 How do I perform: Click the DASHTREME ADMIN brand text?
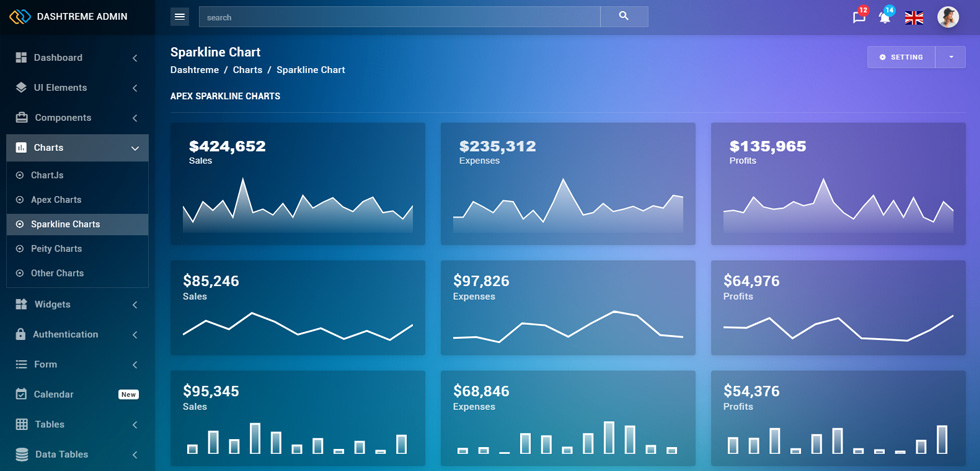point(82,17)
